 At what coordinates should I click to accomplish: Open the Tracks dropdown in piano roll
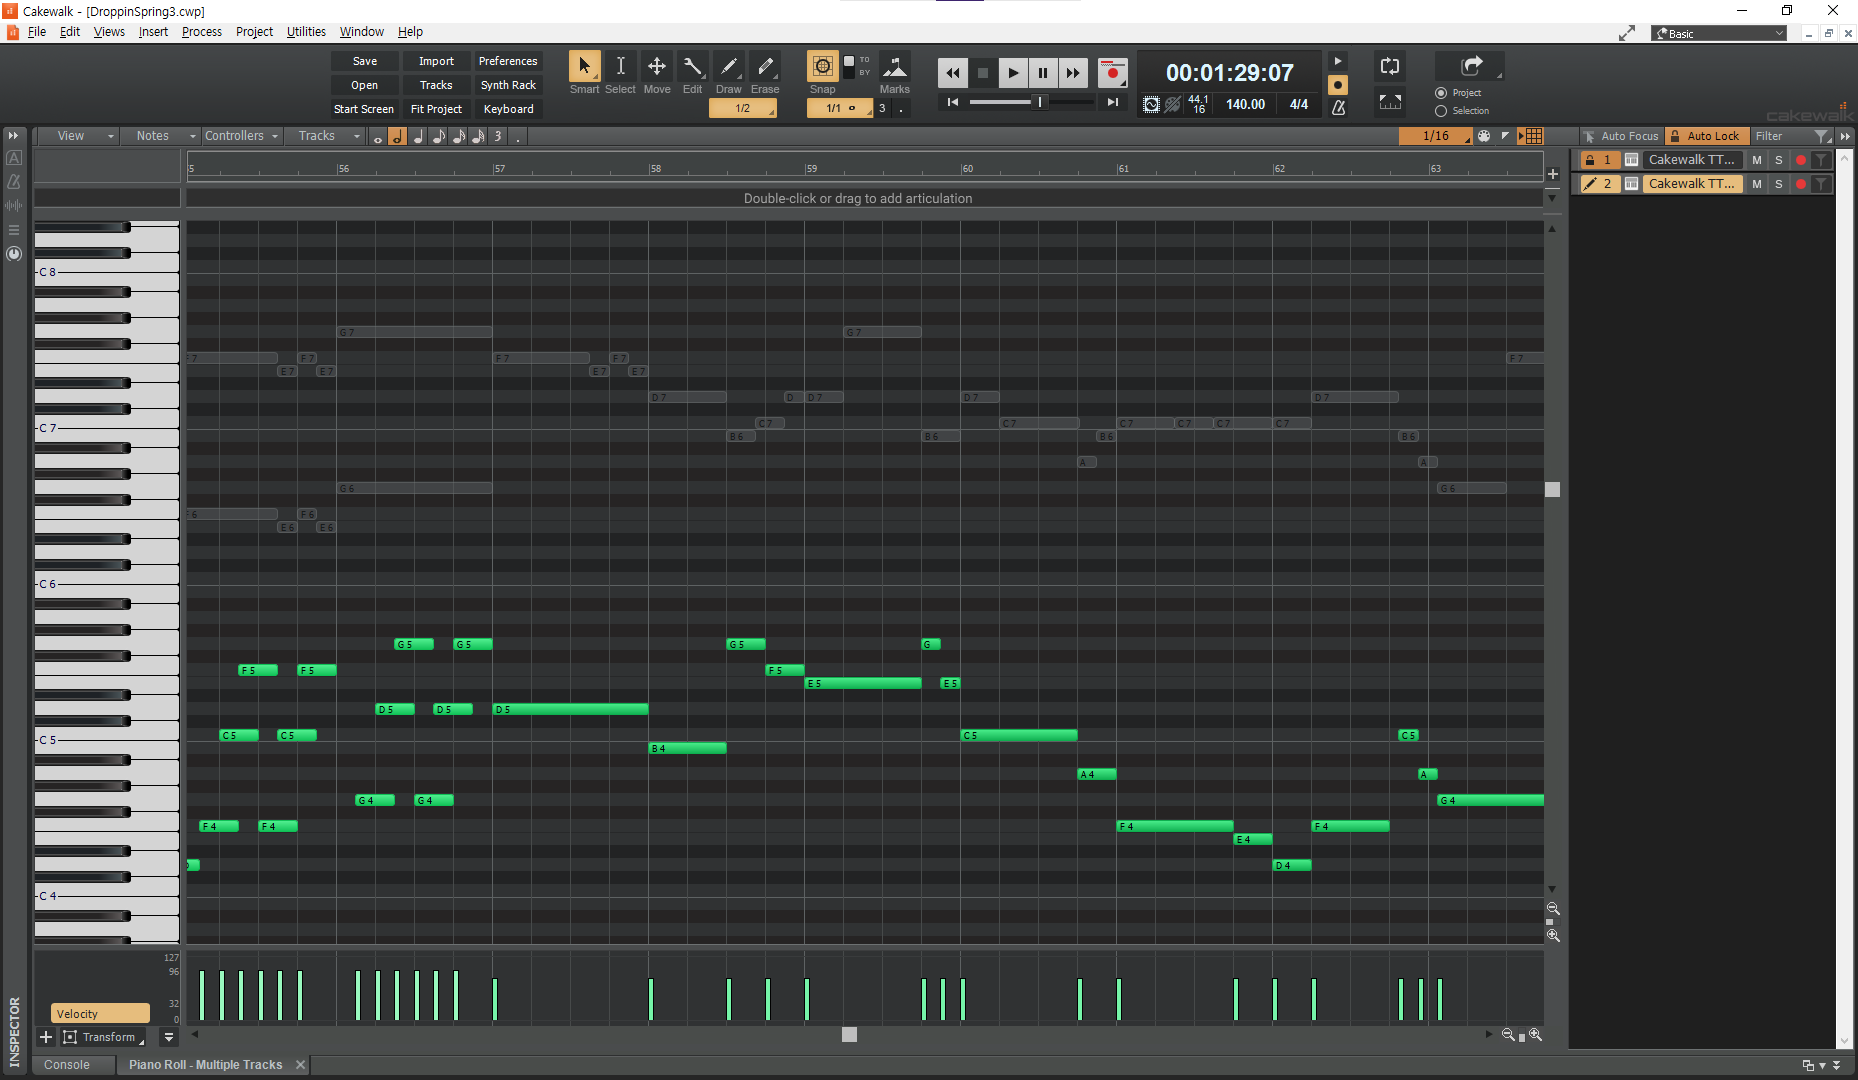(324, 136)
